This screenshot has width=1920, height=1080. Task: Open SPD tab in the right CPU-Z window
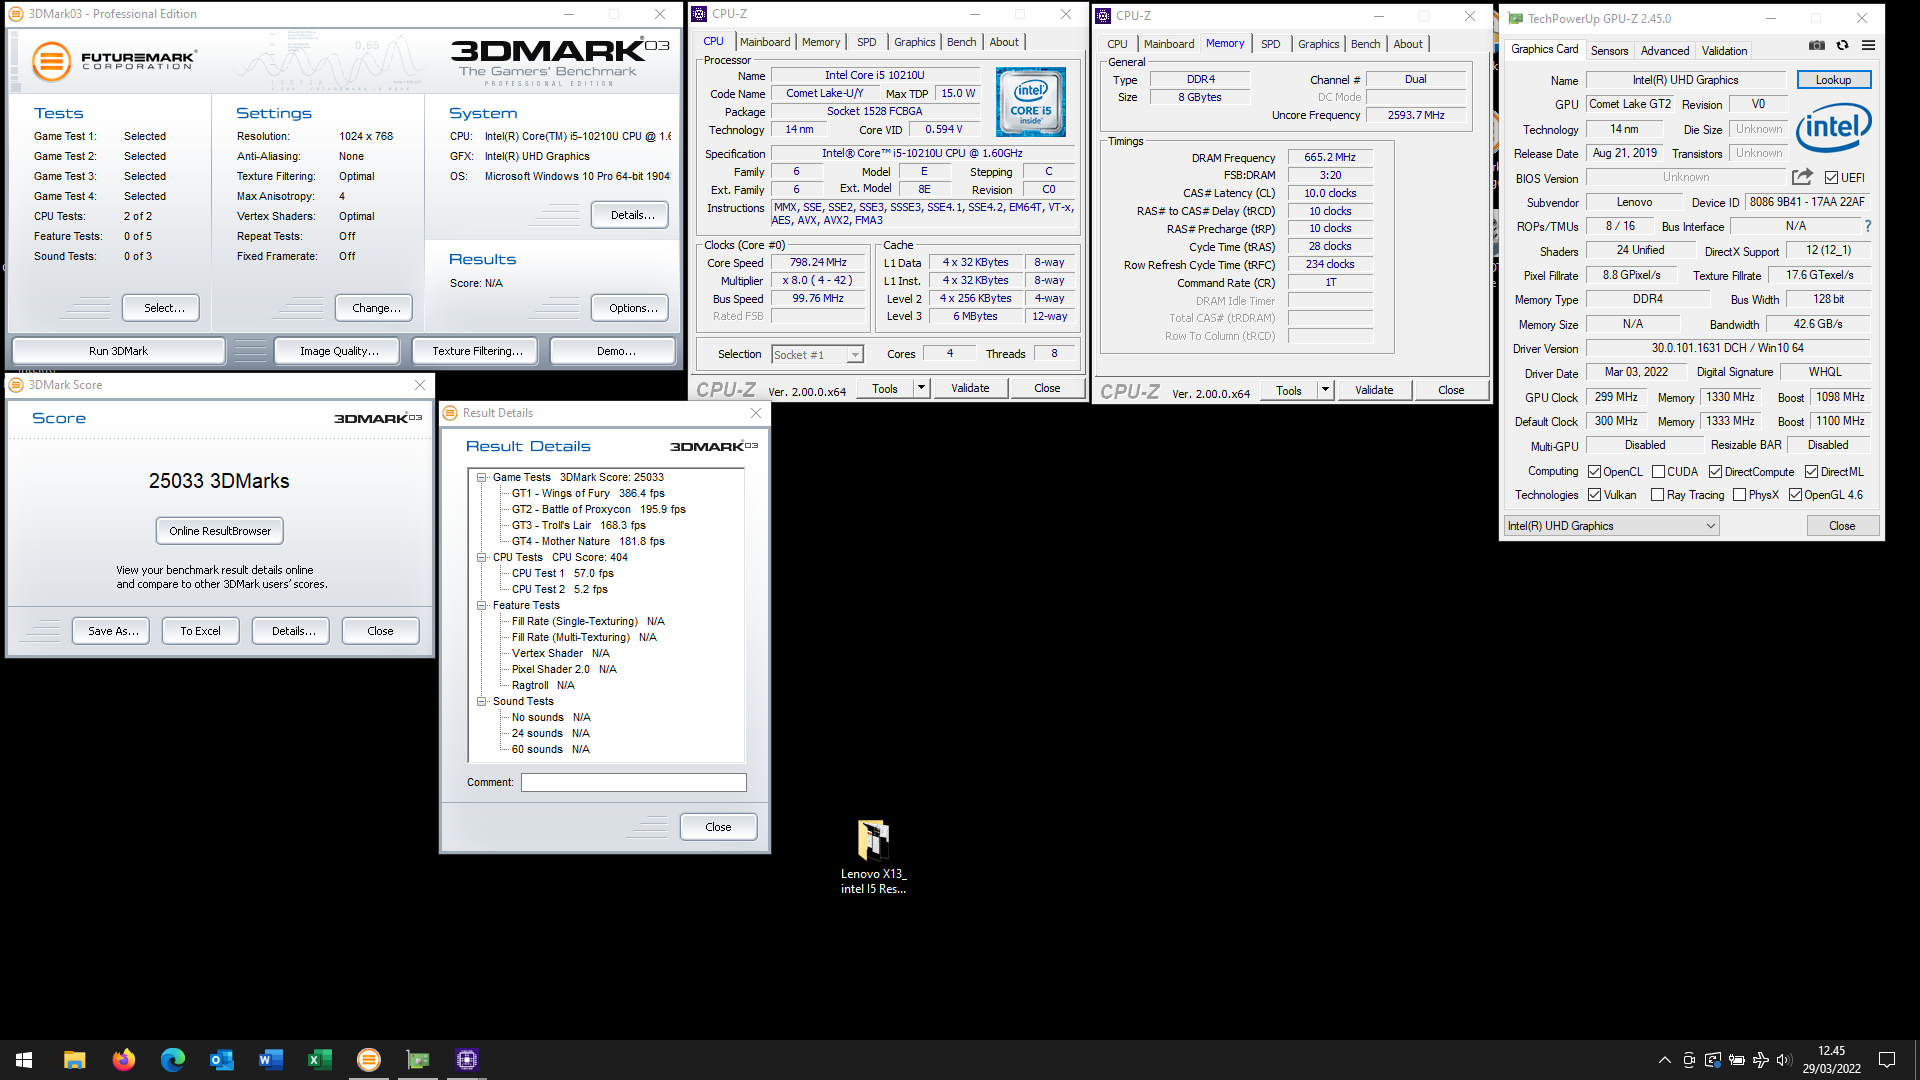click(x=1270, y=44)
